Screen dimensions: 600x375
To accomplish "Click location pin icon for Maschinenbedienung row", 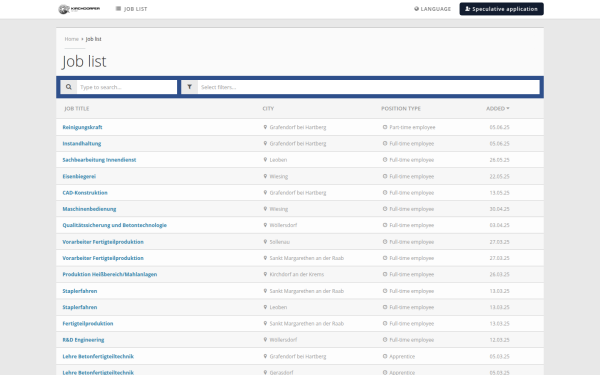I will 265,209.
